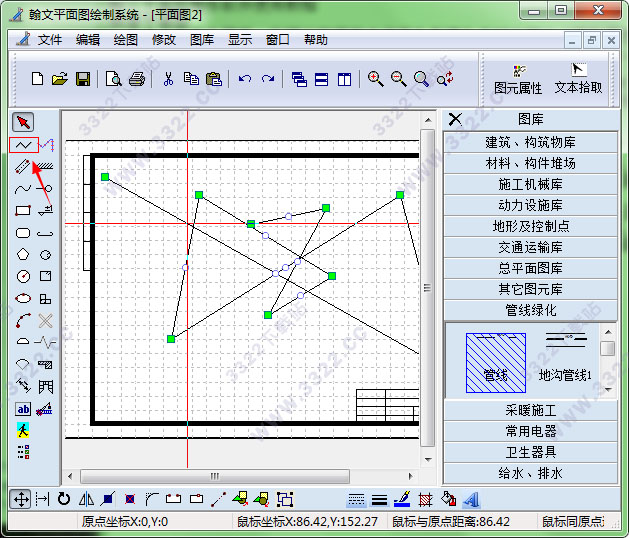This screenshot has height=538, width=629.
Task: Undo the last action
Action: 244,79
